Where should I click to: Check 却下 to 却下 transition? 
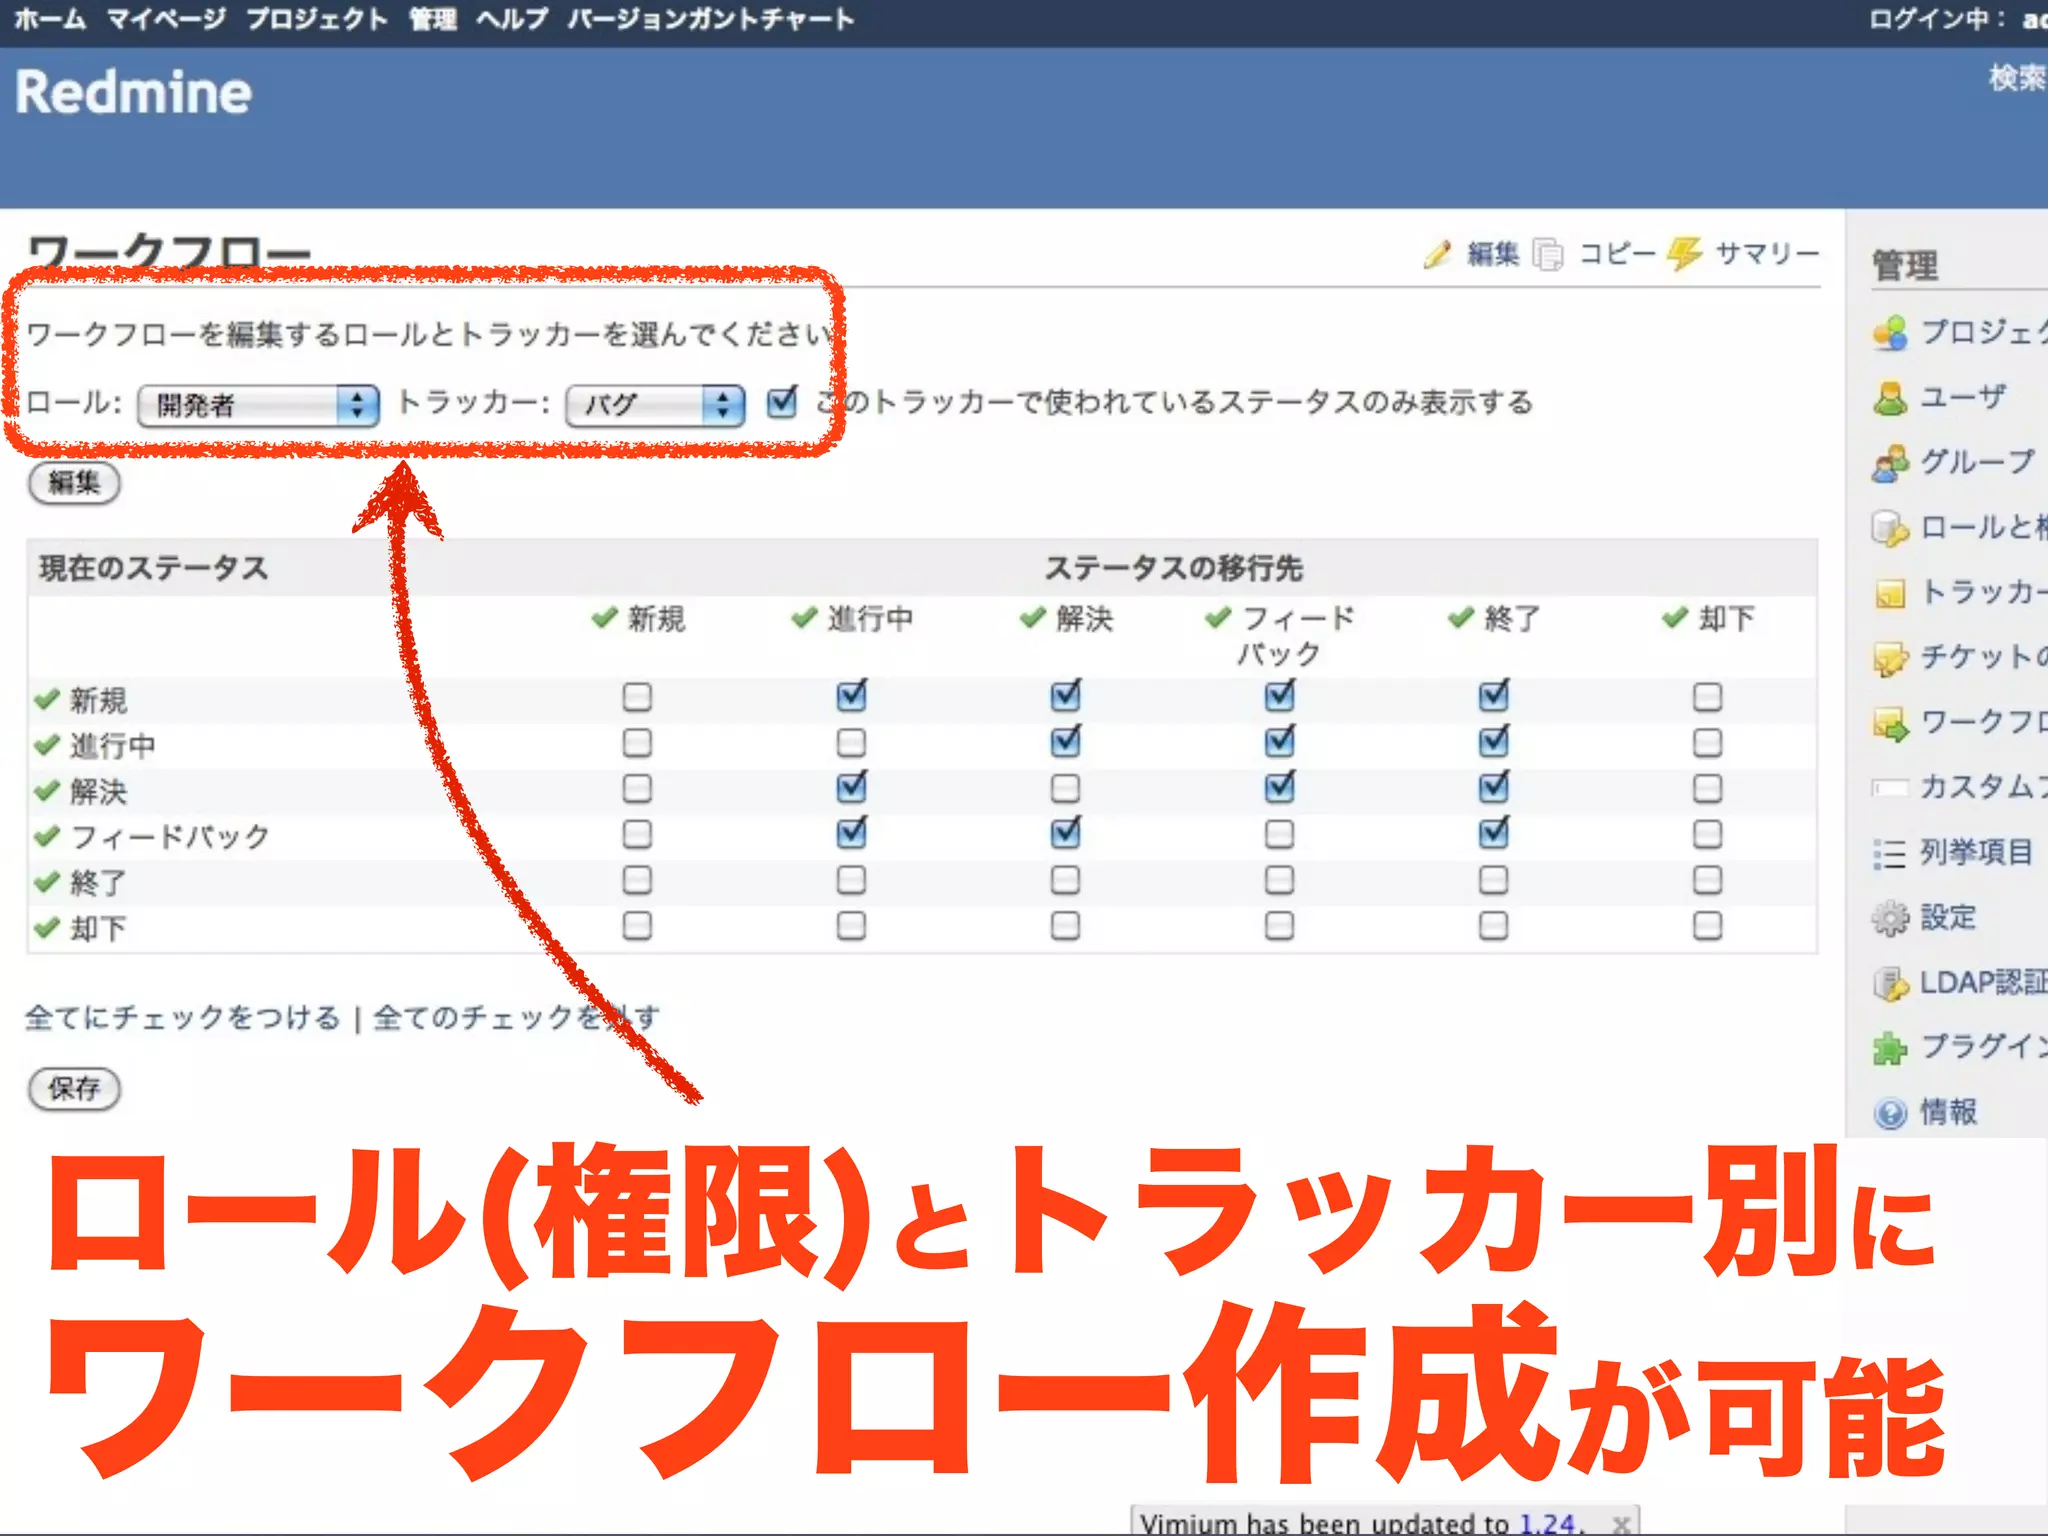(1707, 926)
